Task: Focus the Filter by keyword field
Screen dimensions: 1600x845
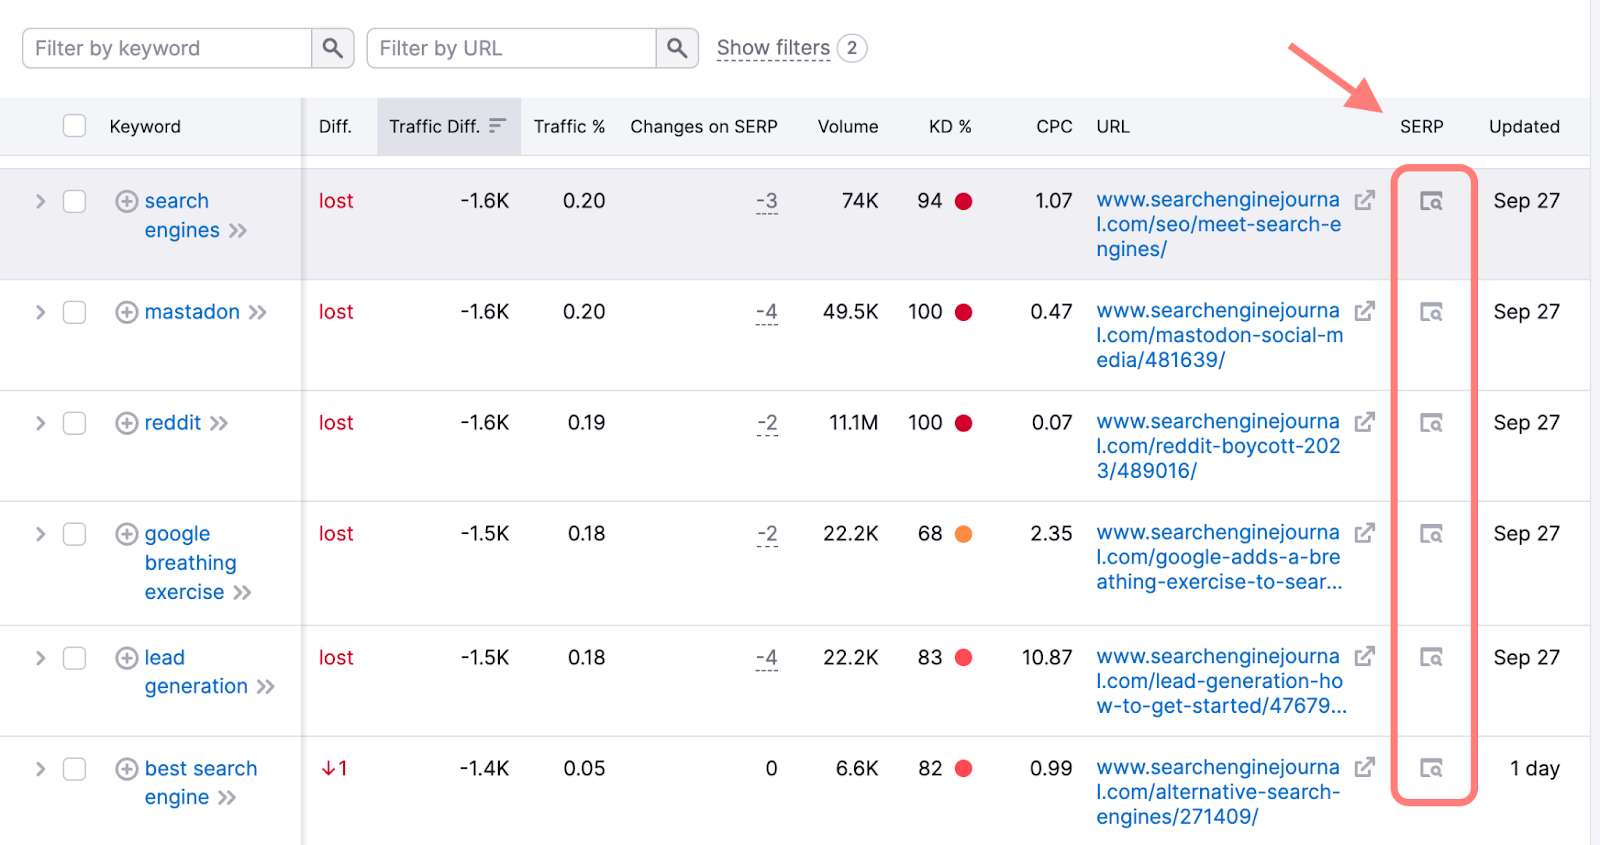Action: pyautogui.click(x=167, y=48)
